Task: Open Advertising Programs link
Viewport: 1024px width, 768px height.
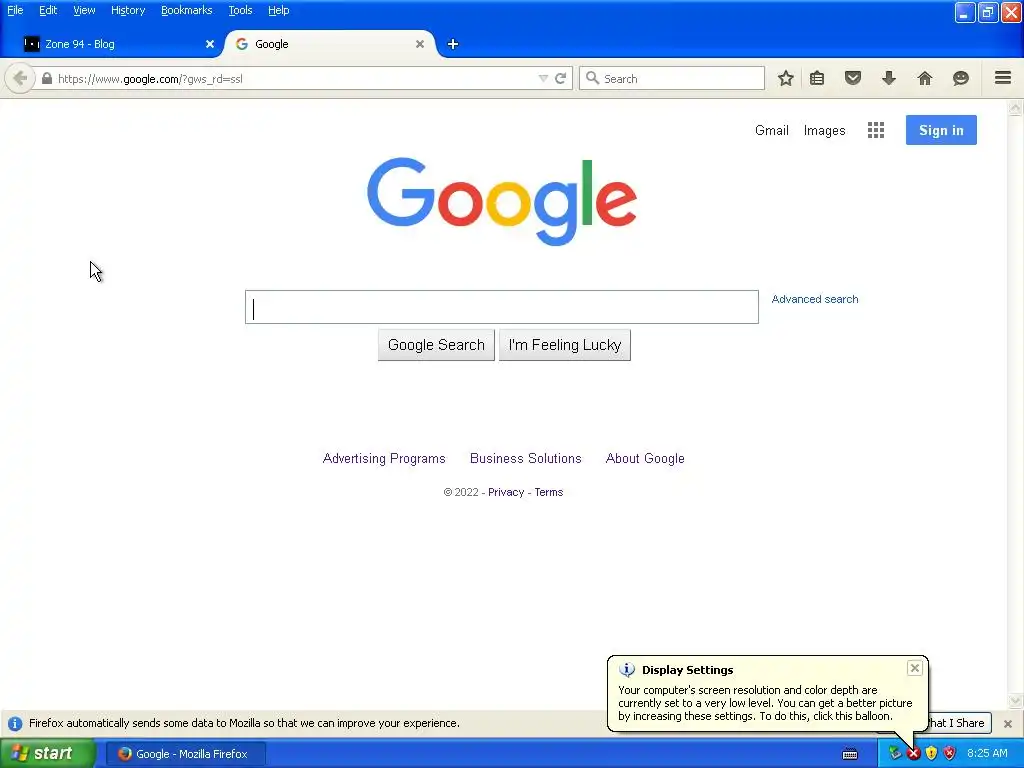Action: coord(384,458)
